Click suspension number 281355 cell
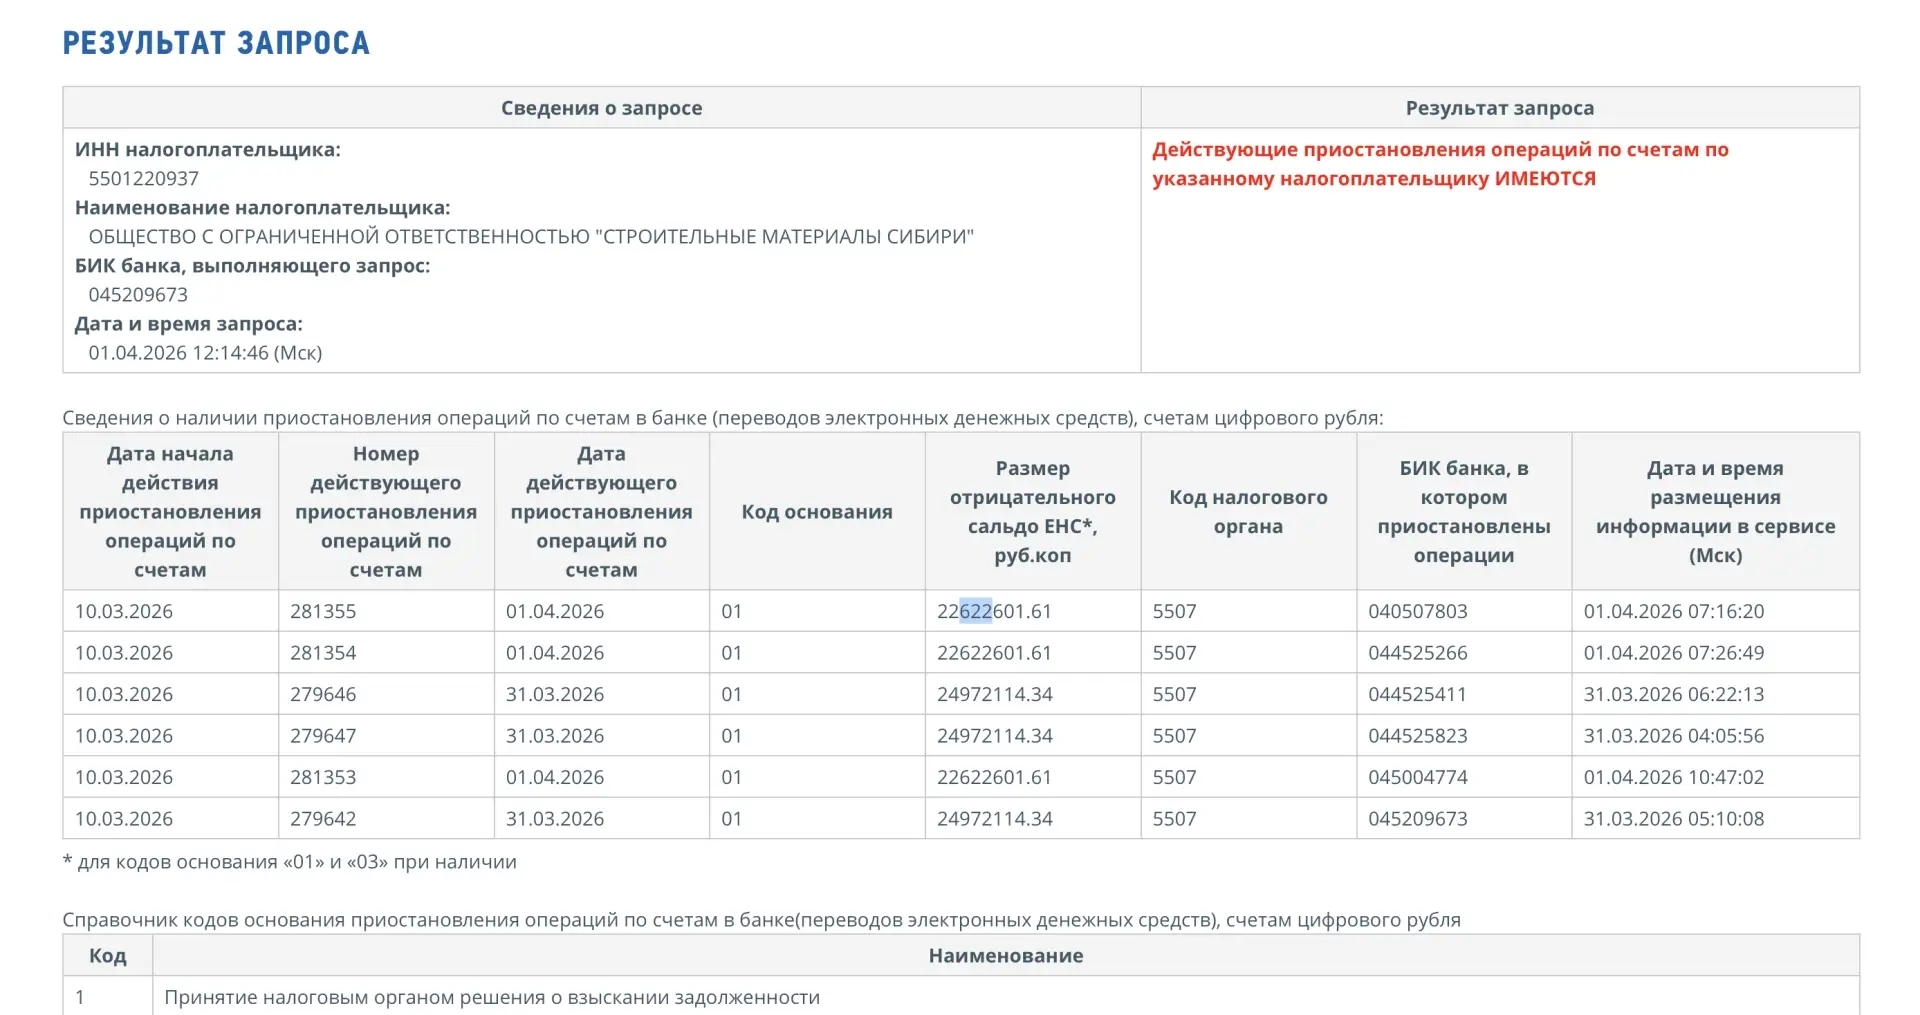The width and height of the screenshot is (1920, 1015). click(x=323, y=611)
